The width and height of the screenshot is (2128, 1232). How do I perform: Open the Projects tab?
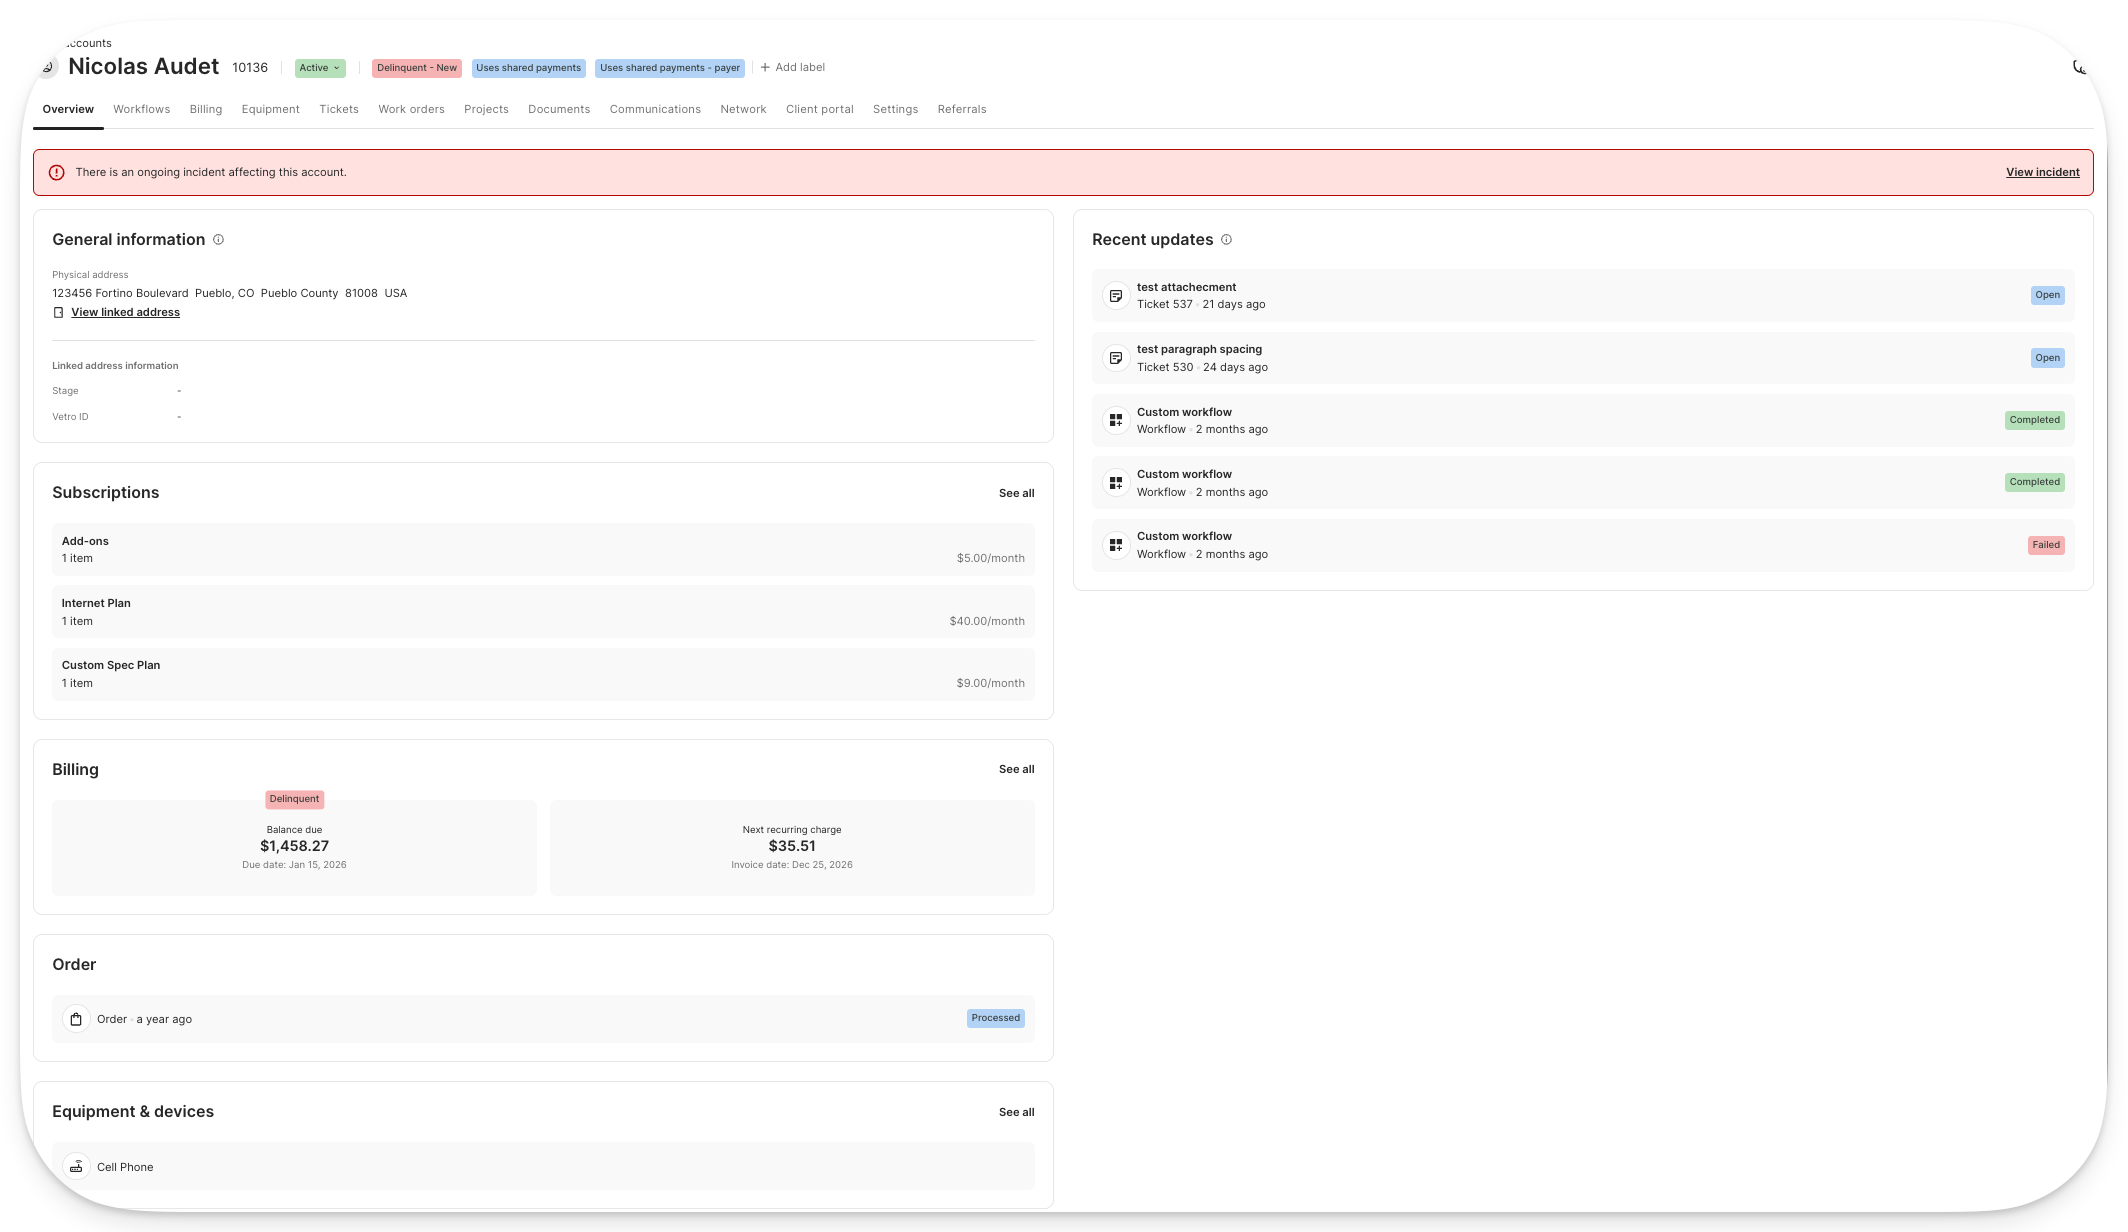tap(486, 109)
